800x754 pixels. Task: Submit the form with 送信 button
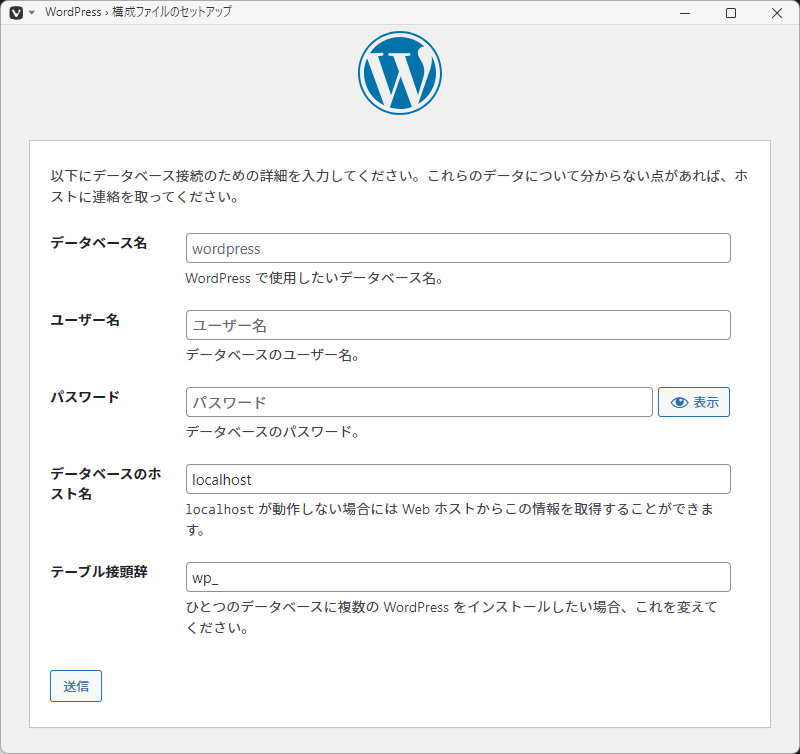point(76,686)
